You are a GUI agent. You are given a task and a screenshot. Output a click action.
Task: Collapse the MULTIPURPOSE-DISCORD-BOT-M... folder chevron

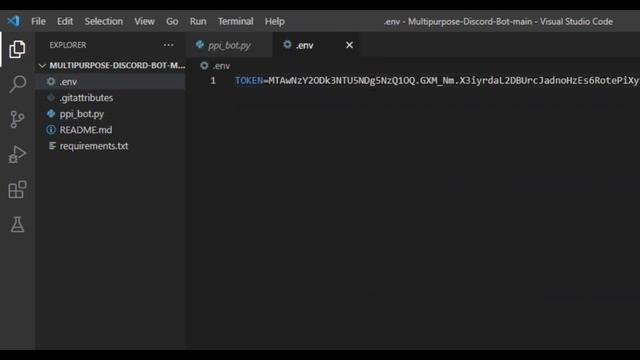point(42,65)
